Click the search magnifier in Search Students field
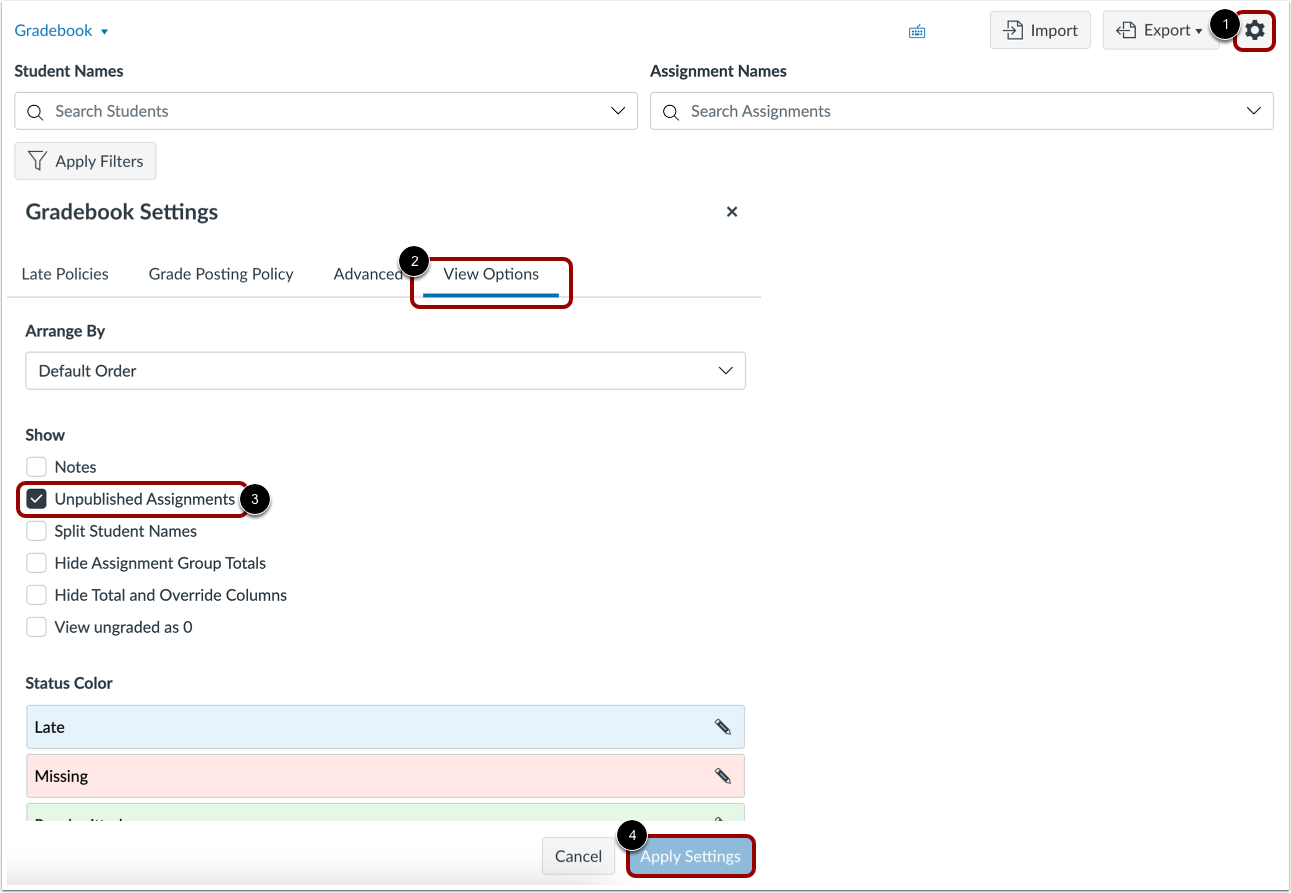The width and height of the screenshot is (1291, 893). [35, 111]
